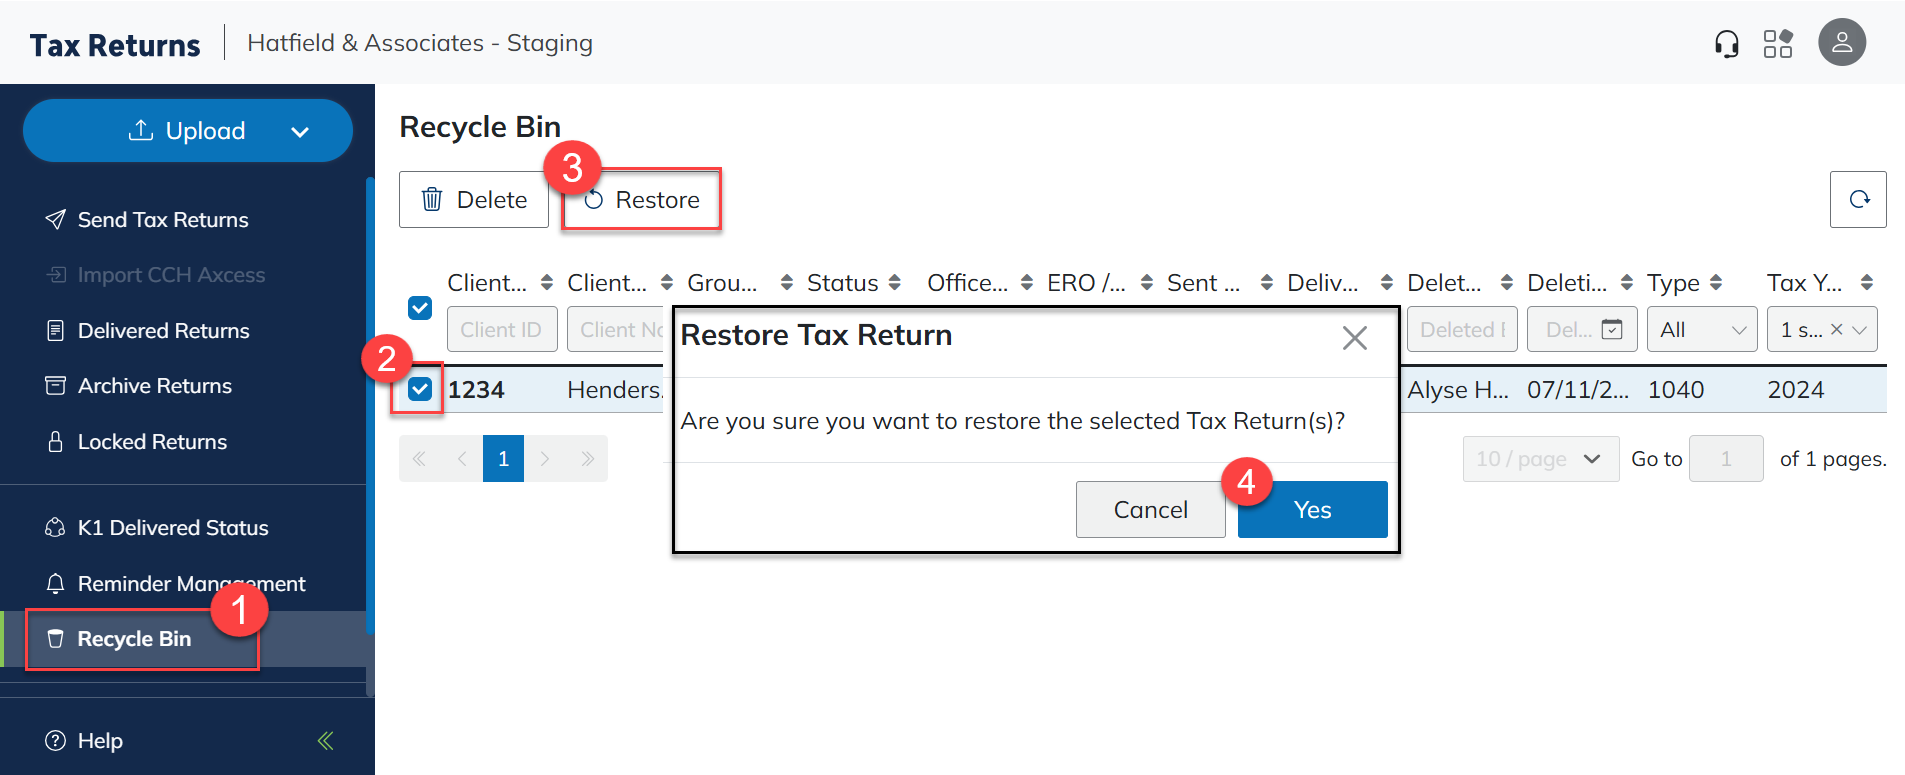Collapse sidebar with double chevron icon

pyautogui.click(x=325, y=740)
